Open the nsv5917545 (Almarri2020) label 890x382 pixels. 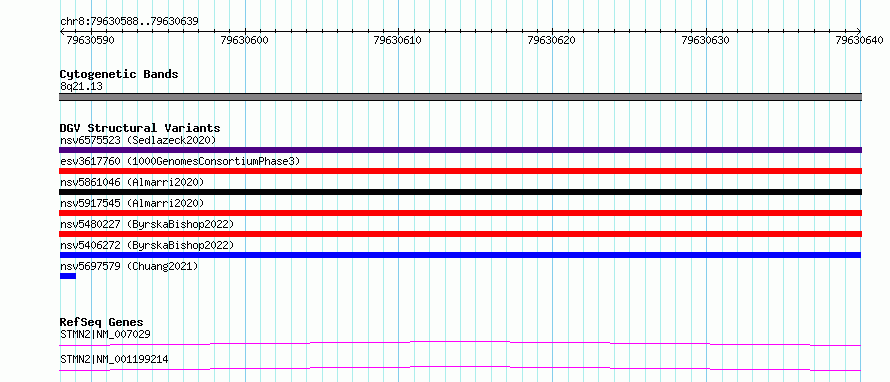tap(132, 203)
